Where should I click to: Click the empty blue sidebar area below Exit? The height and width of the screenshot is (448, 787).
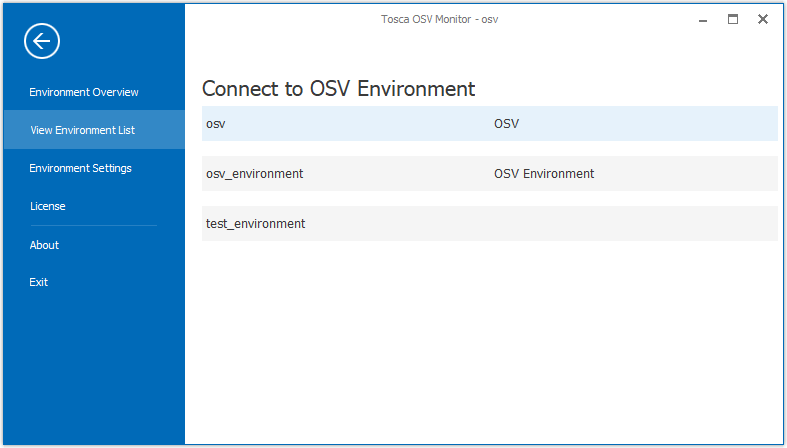[93, 370]
